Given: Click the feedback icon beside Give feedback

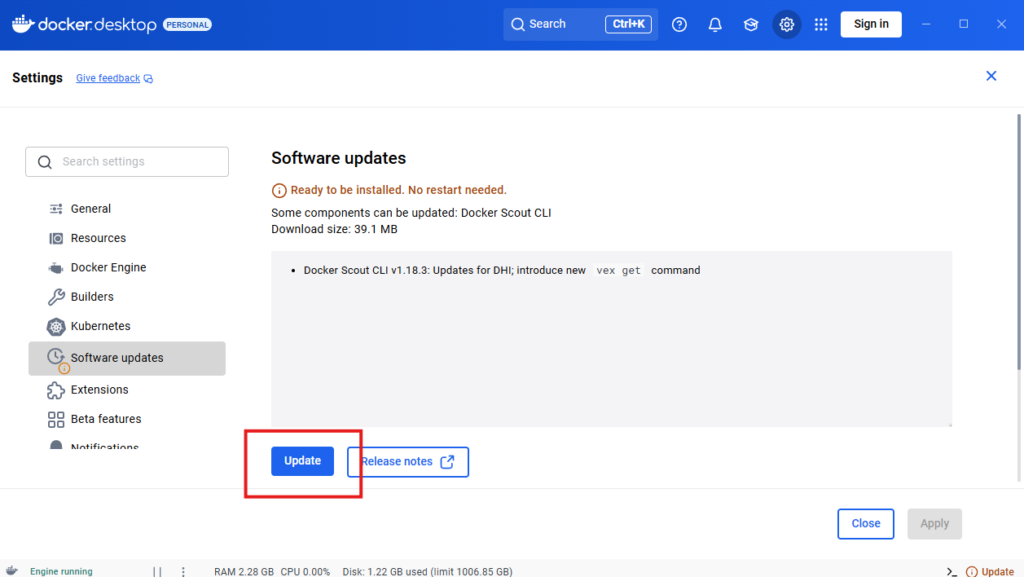Looking at the screenshot, I should point(148,78).
